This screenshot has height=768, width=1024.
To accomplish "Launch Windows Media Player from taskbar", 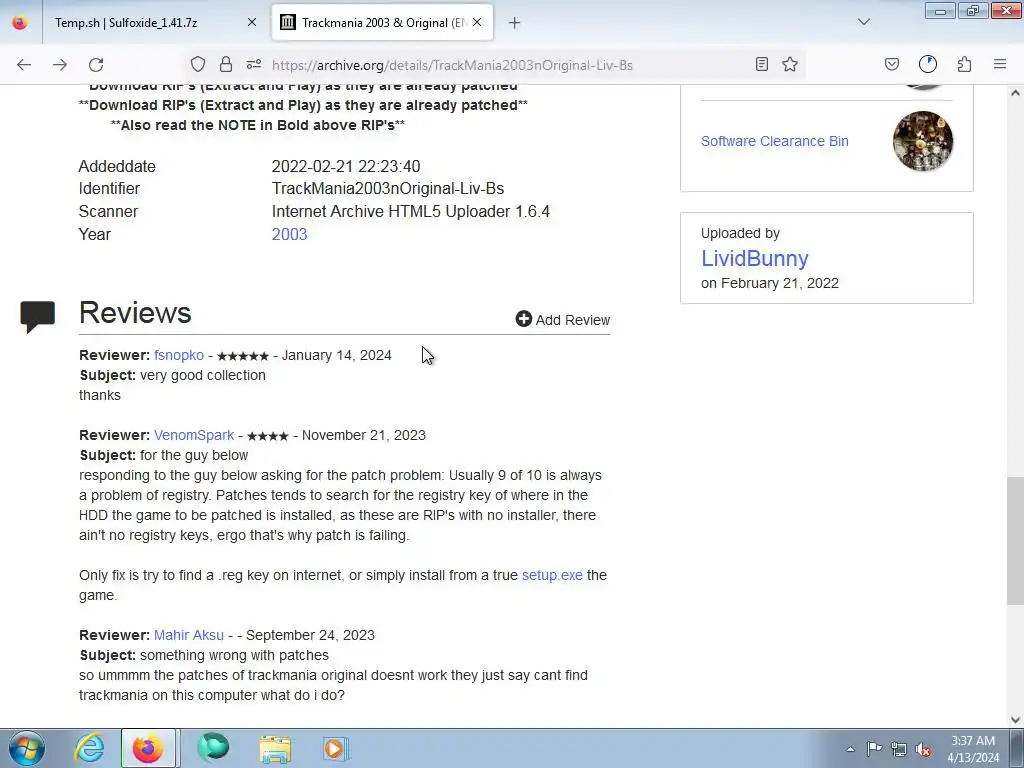I will click(336, 748).
